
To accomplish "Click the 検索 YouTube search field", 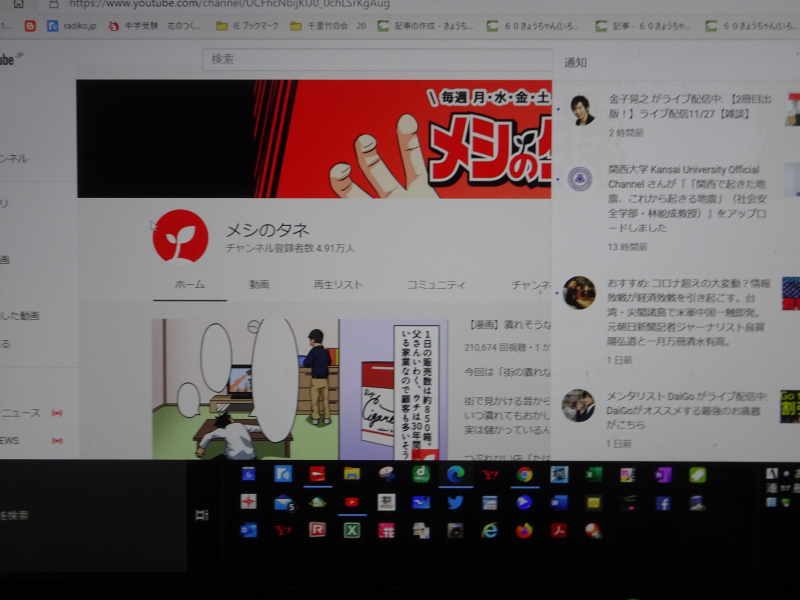I will click(x=377, y=59).
